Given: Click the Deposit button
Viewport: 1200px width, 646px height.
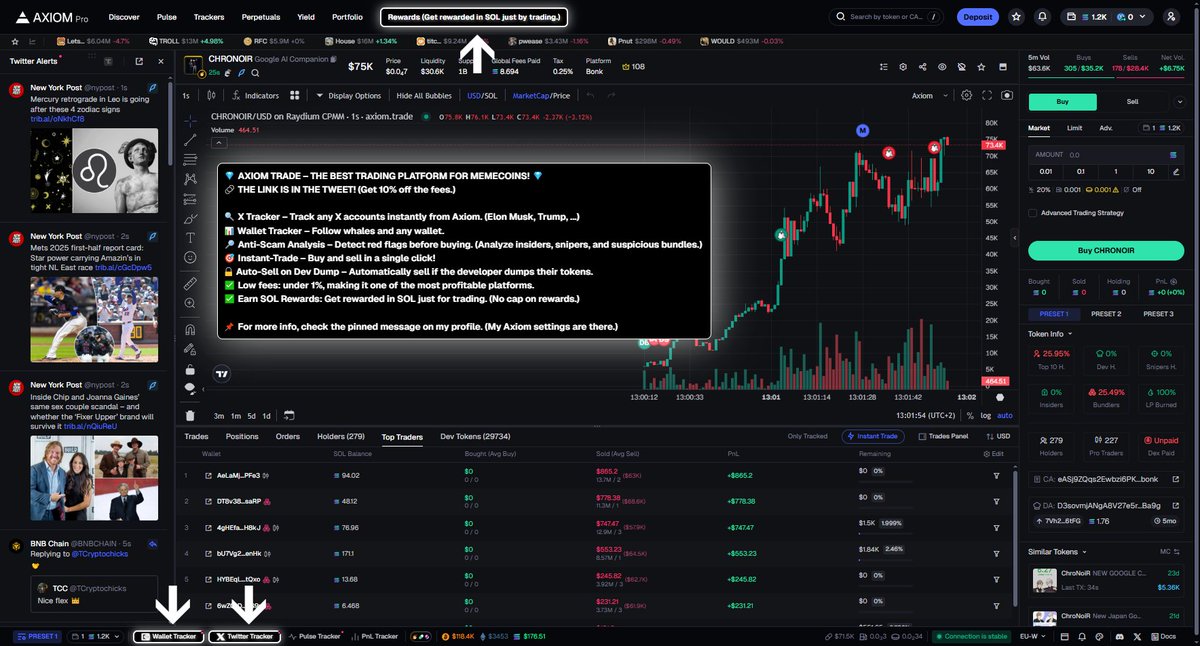Looking at the screenshot, I should click(x=978, y=17).
